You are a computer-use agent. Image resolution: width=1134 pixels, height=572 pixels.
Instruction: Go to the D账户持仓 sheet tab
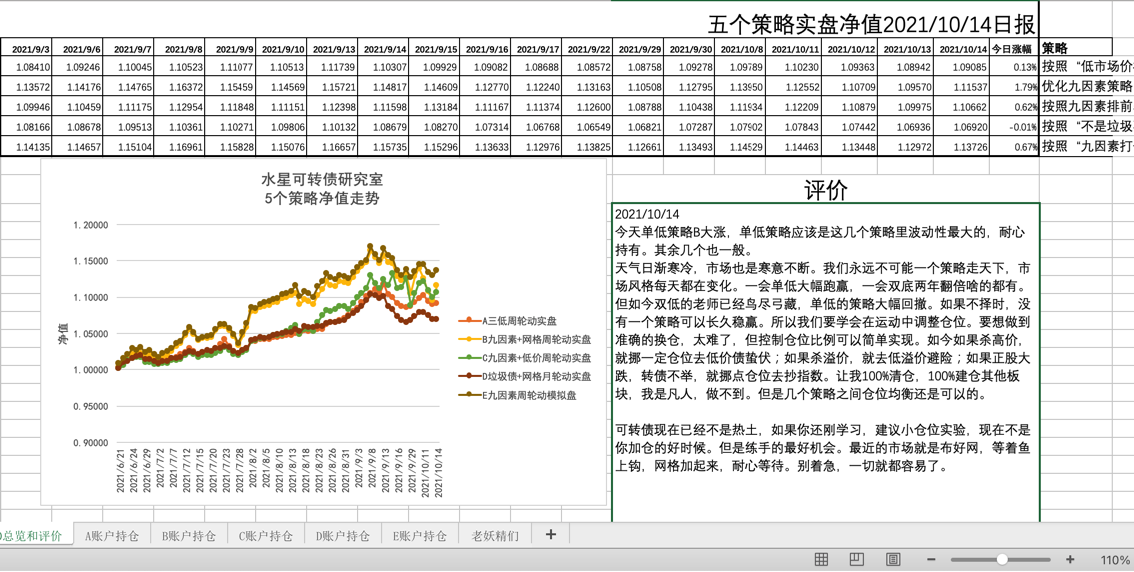coord(343,536)
